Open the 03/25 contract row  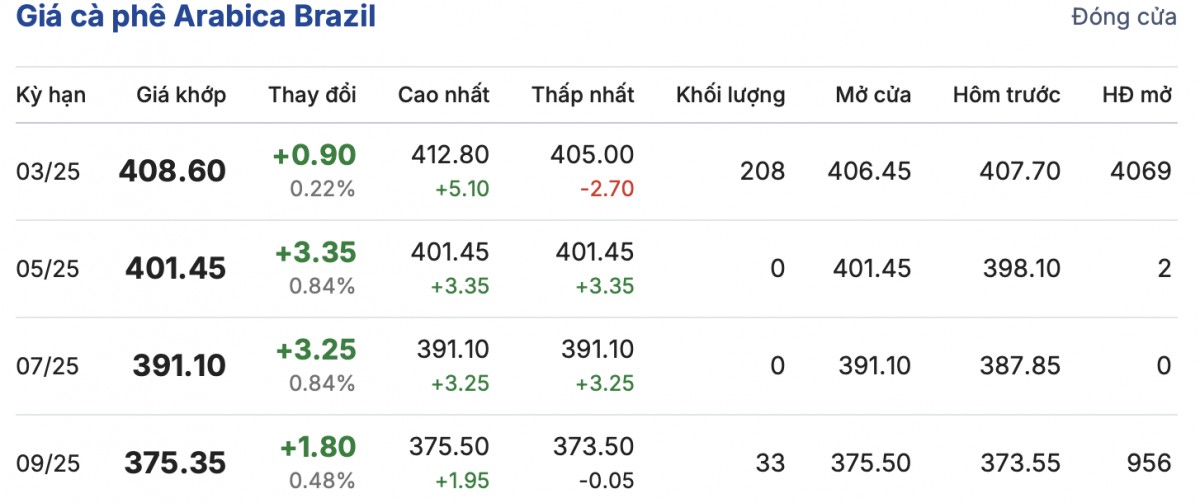tap(48, 172)
